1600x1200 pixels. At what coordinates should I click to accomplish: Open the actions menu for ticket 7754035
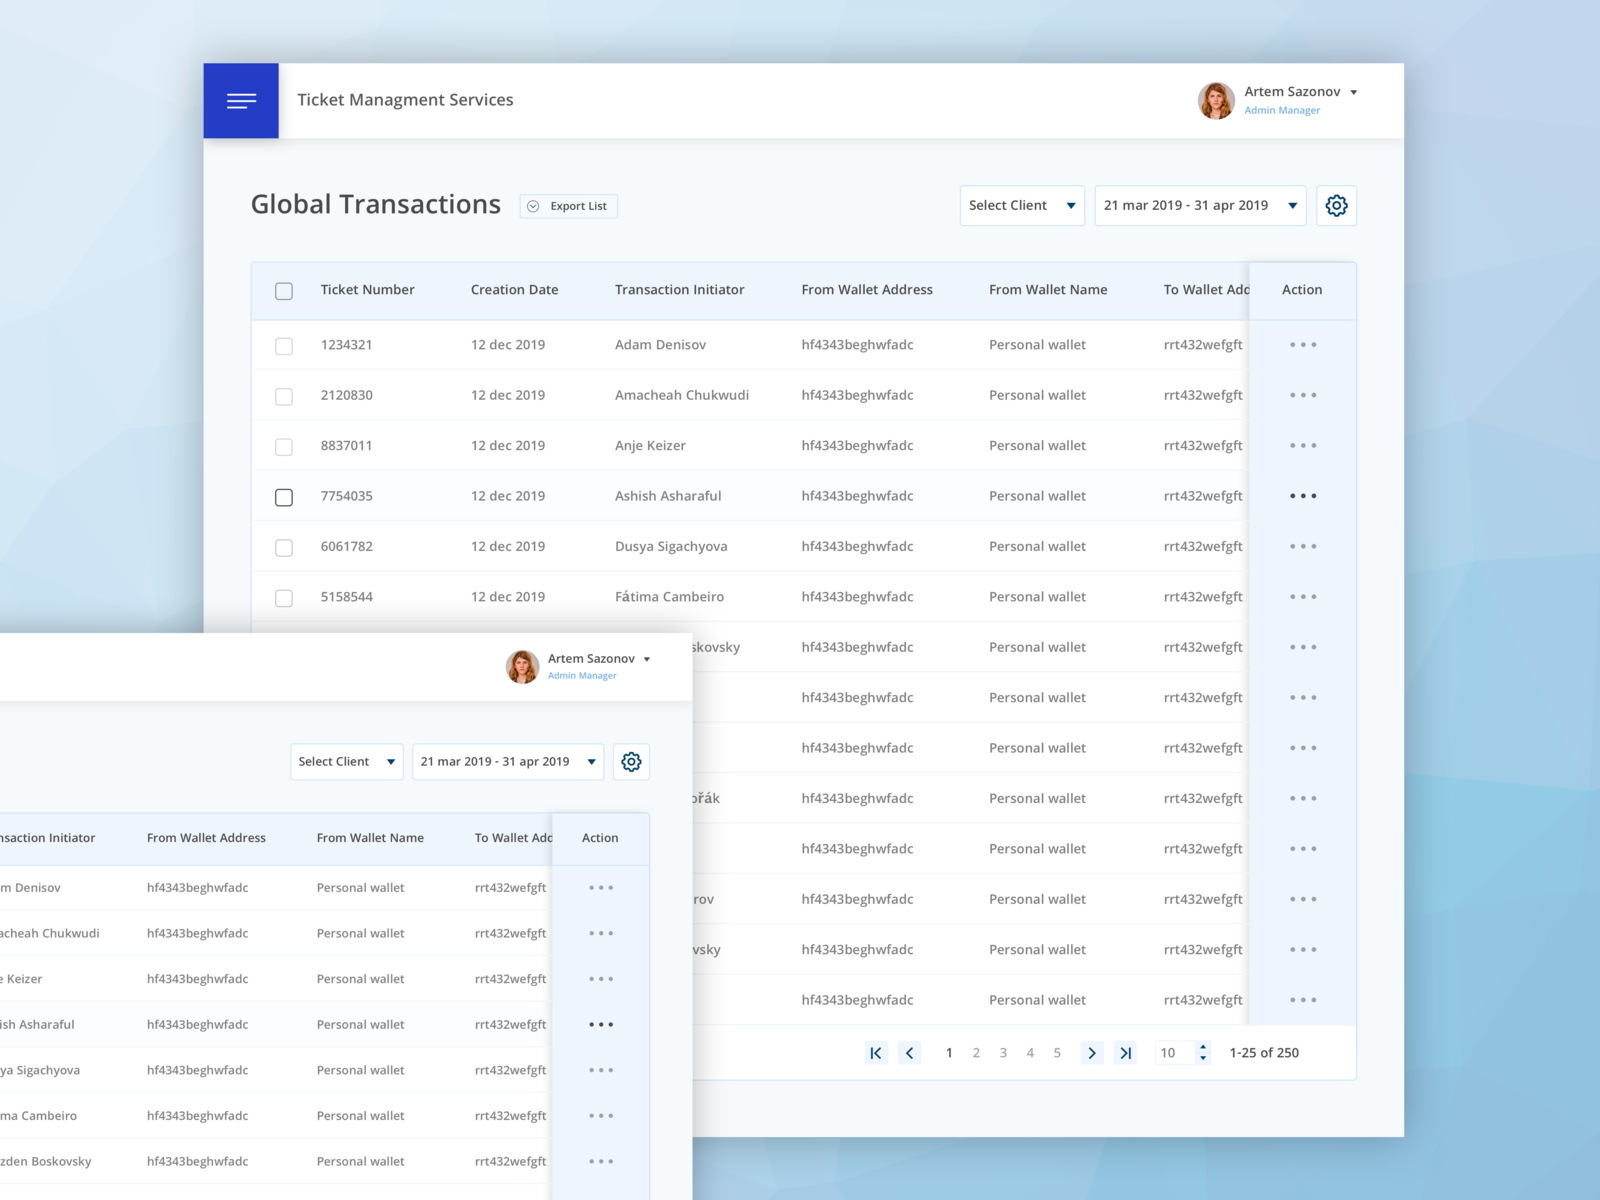(x=1303, y=495)
